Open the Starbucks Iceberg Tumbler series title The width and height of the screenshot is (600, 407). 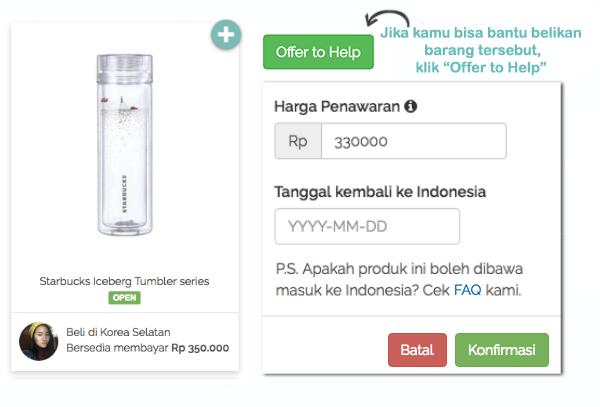tap(124, 281)
